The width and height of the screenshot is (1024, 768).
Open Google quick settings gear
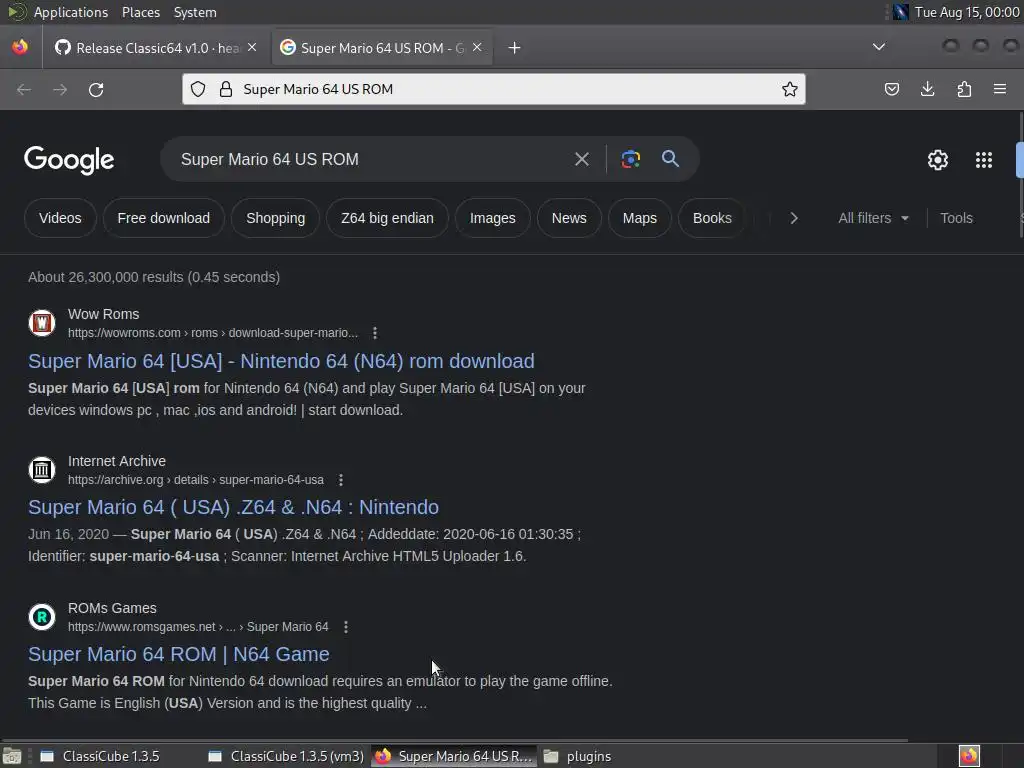[x=938, y=160]
